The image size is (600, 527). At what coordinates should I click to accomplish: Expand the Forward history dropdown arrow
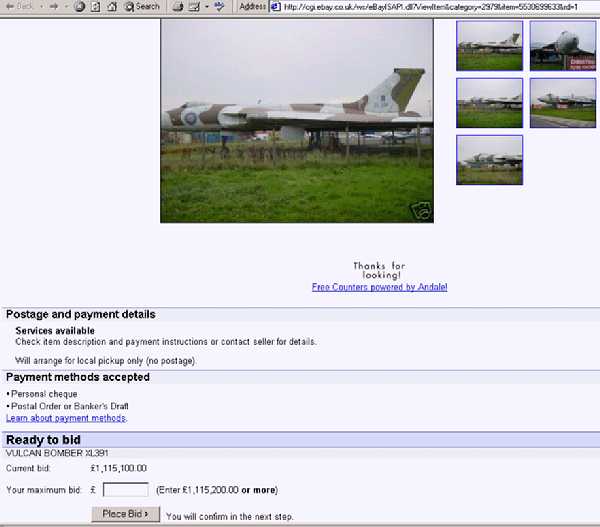tap(64, 6)
